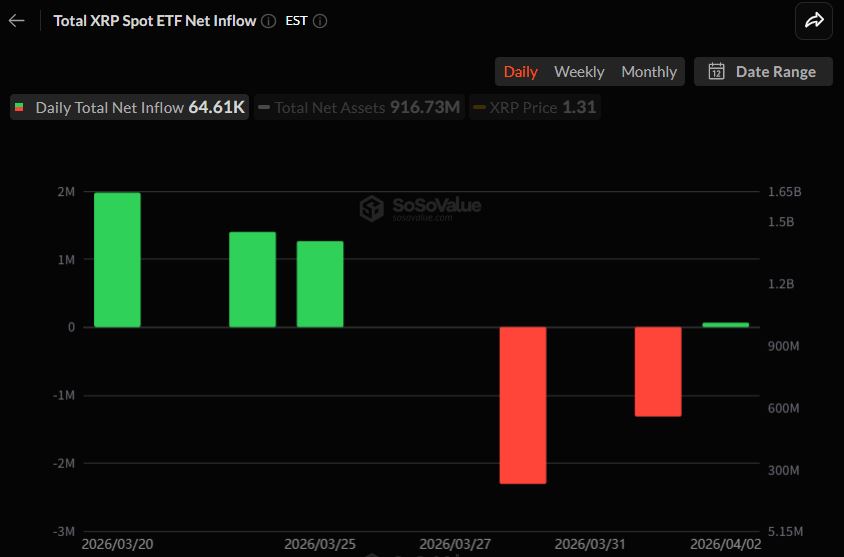Select the EST timezone label
The image size is (844, 557).
click(296, 20)
